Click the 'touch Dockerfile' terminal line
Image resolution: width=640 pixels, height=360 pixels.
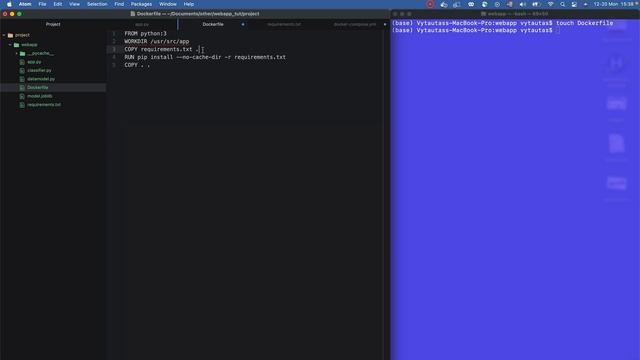[x=502, y=23]
